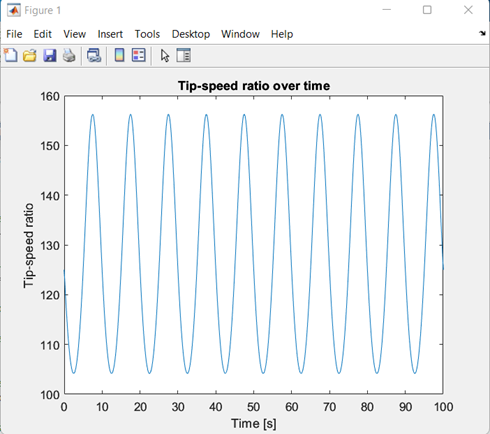Open the Help menu
490x434 pixels.
point(282,34)
